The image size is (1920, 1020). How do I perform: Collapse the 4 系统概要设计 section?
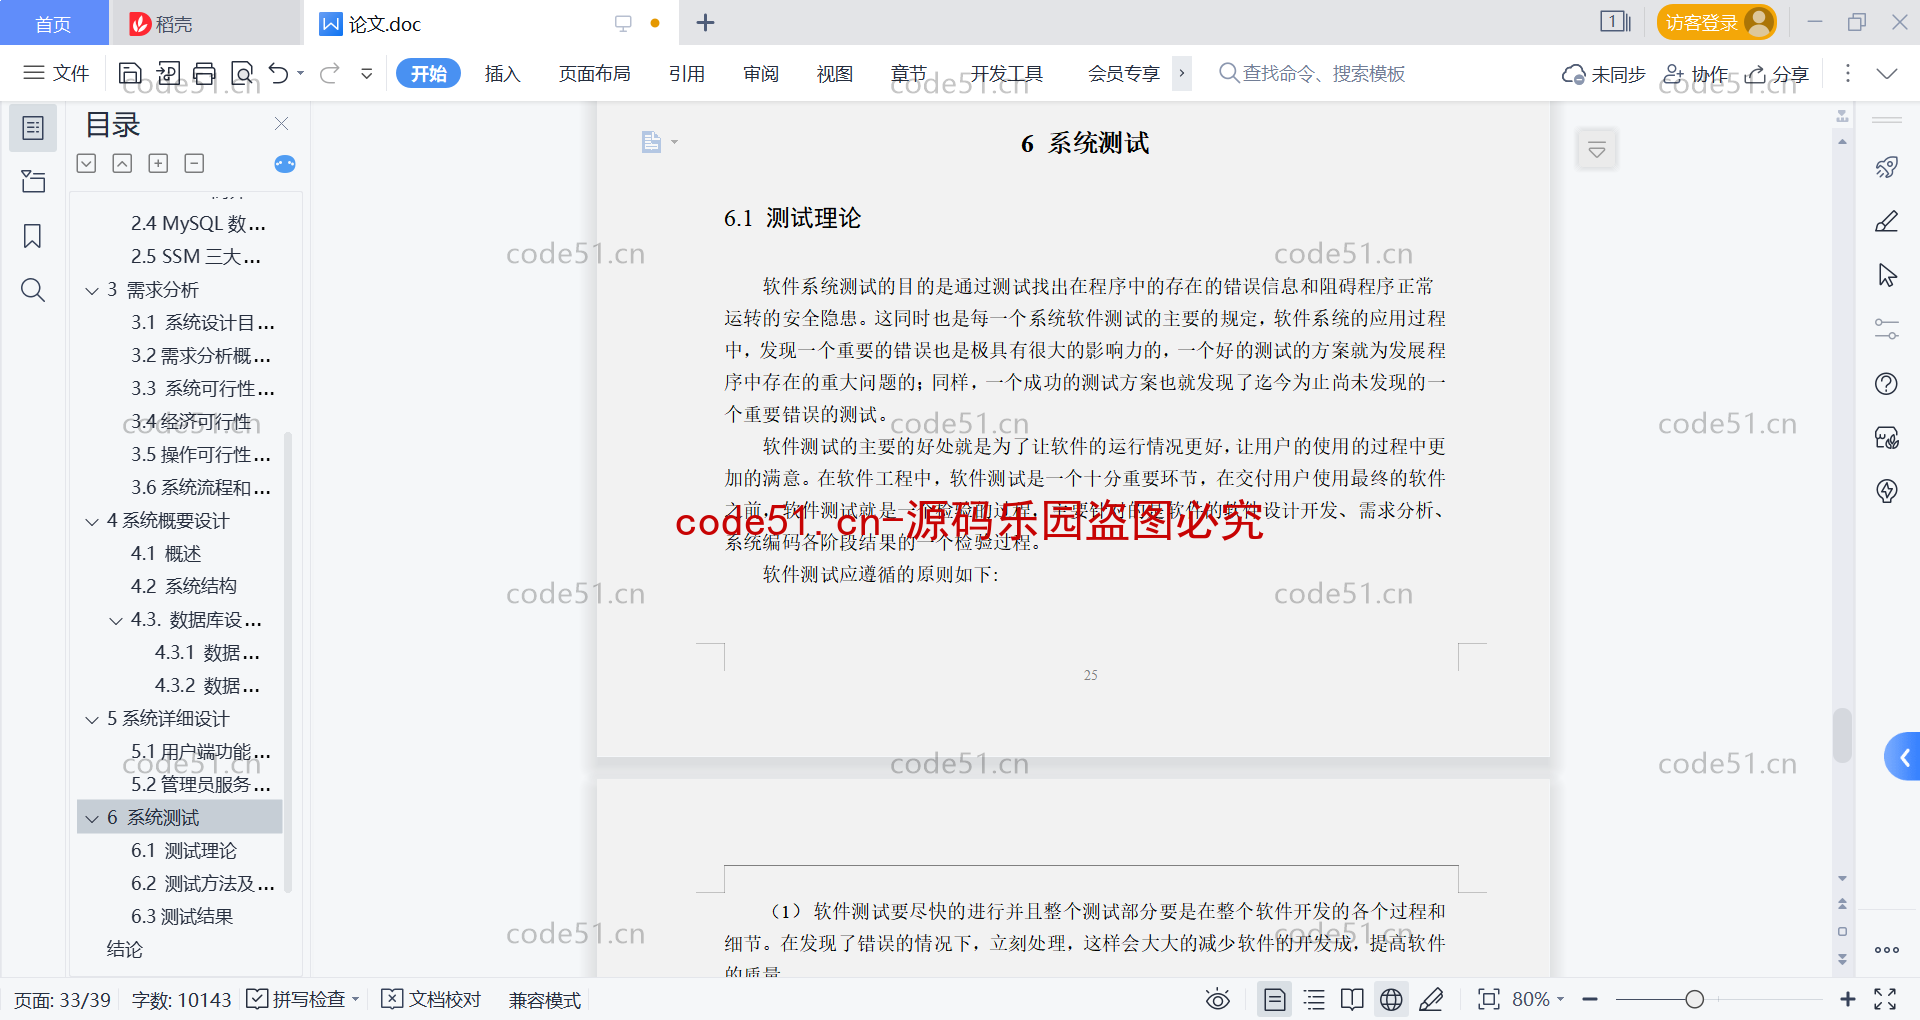click(92, 522)
